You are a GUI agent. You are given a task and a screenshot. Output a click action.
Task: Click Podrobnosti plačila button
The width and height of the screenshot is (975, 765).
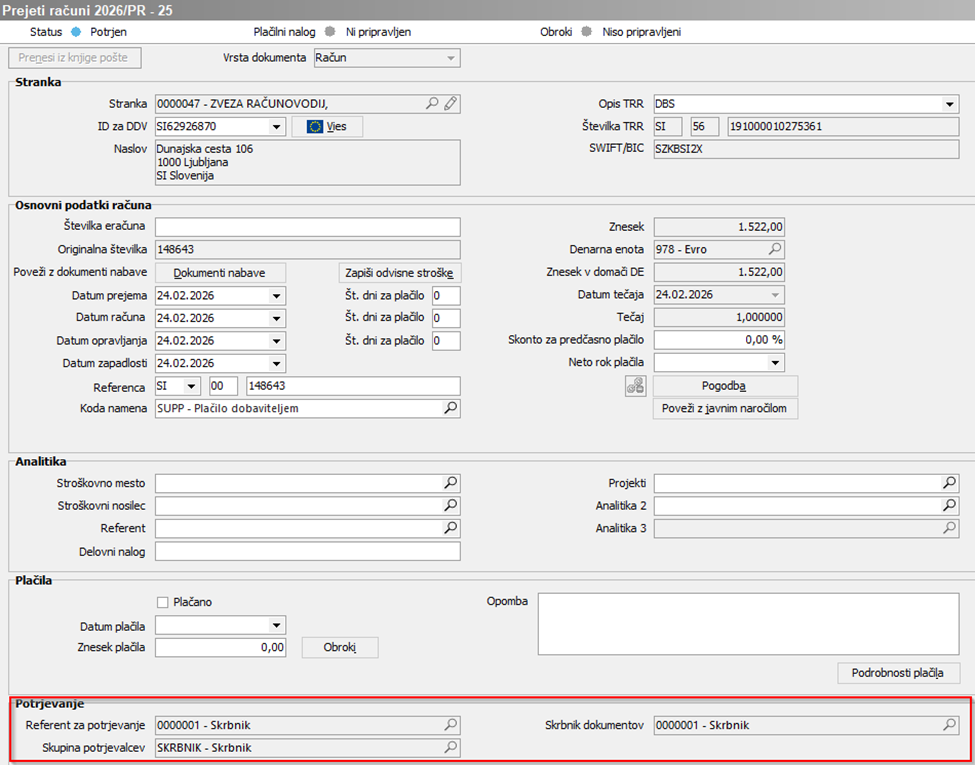(899, 673)
